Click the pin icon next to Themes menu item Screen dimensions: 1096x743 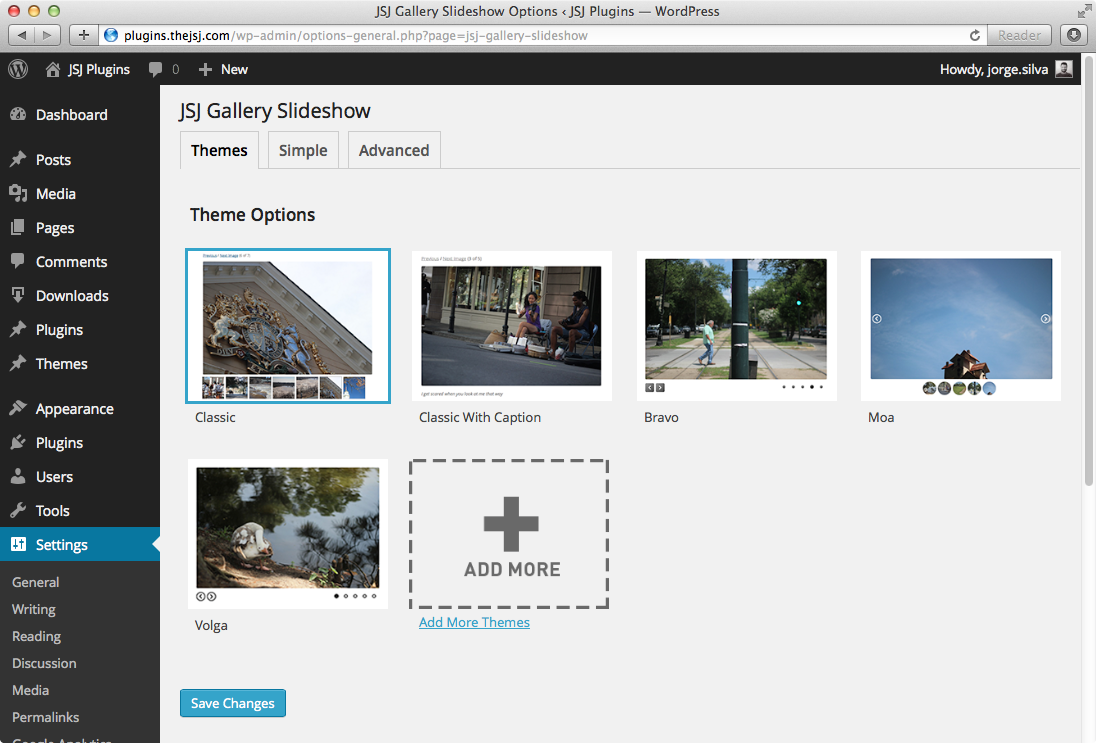pyautogui.click(x=18, y=363)
